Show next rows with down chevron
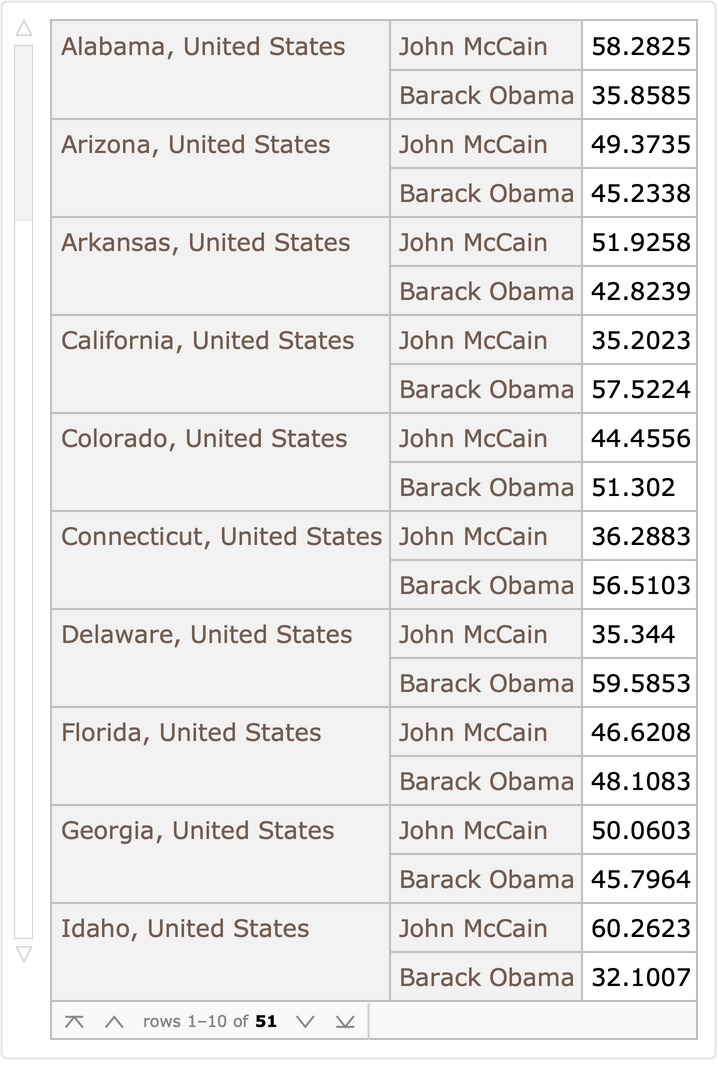This screenshot has height=1092, width=718. pyautogui.click(x=306, y=1021)
